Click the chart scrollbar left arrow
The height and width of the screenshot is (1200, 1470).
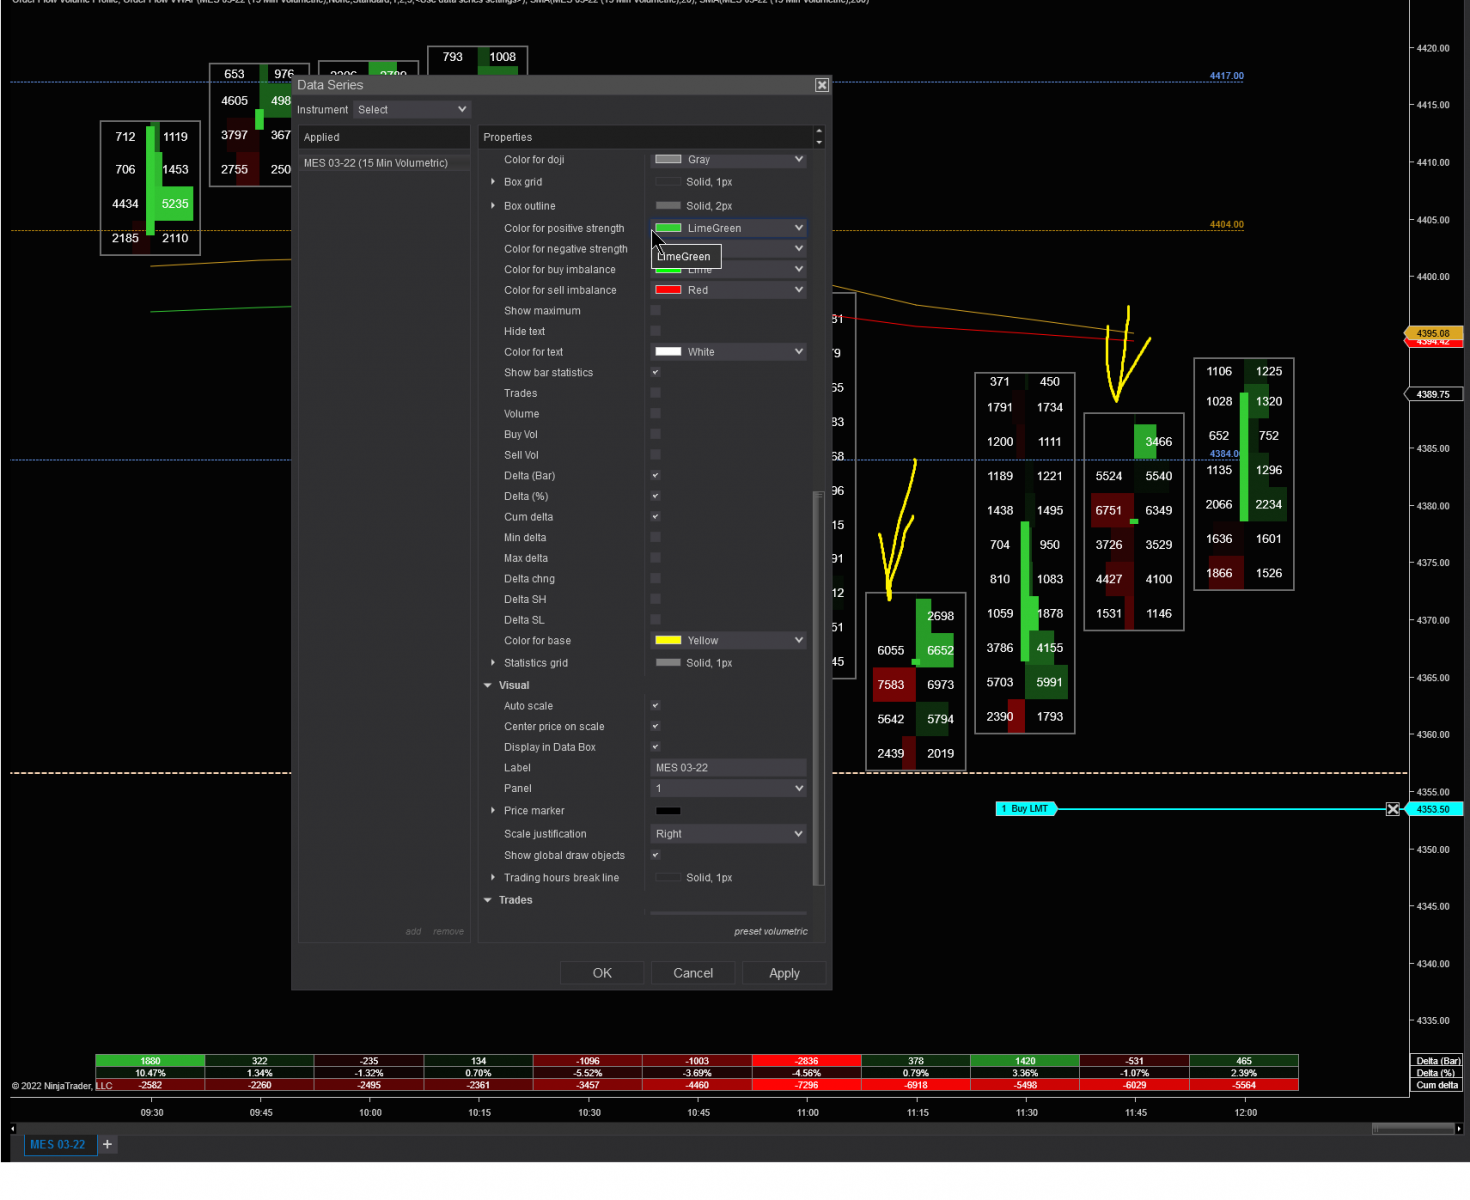tap(13, 1129)
